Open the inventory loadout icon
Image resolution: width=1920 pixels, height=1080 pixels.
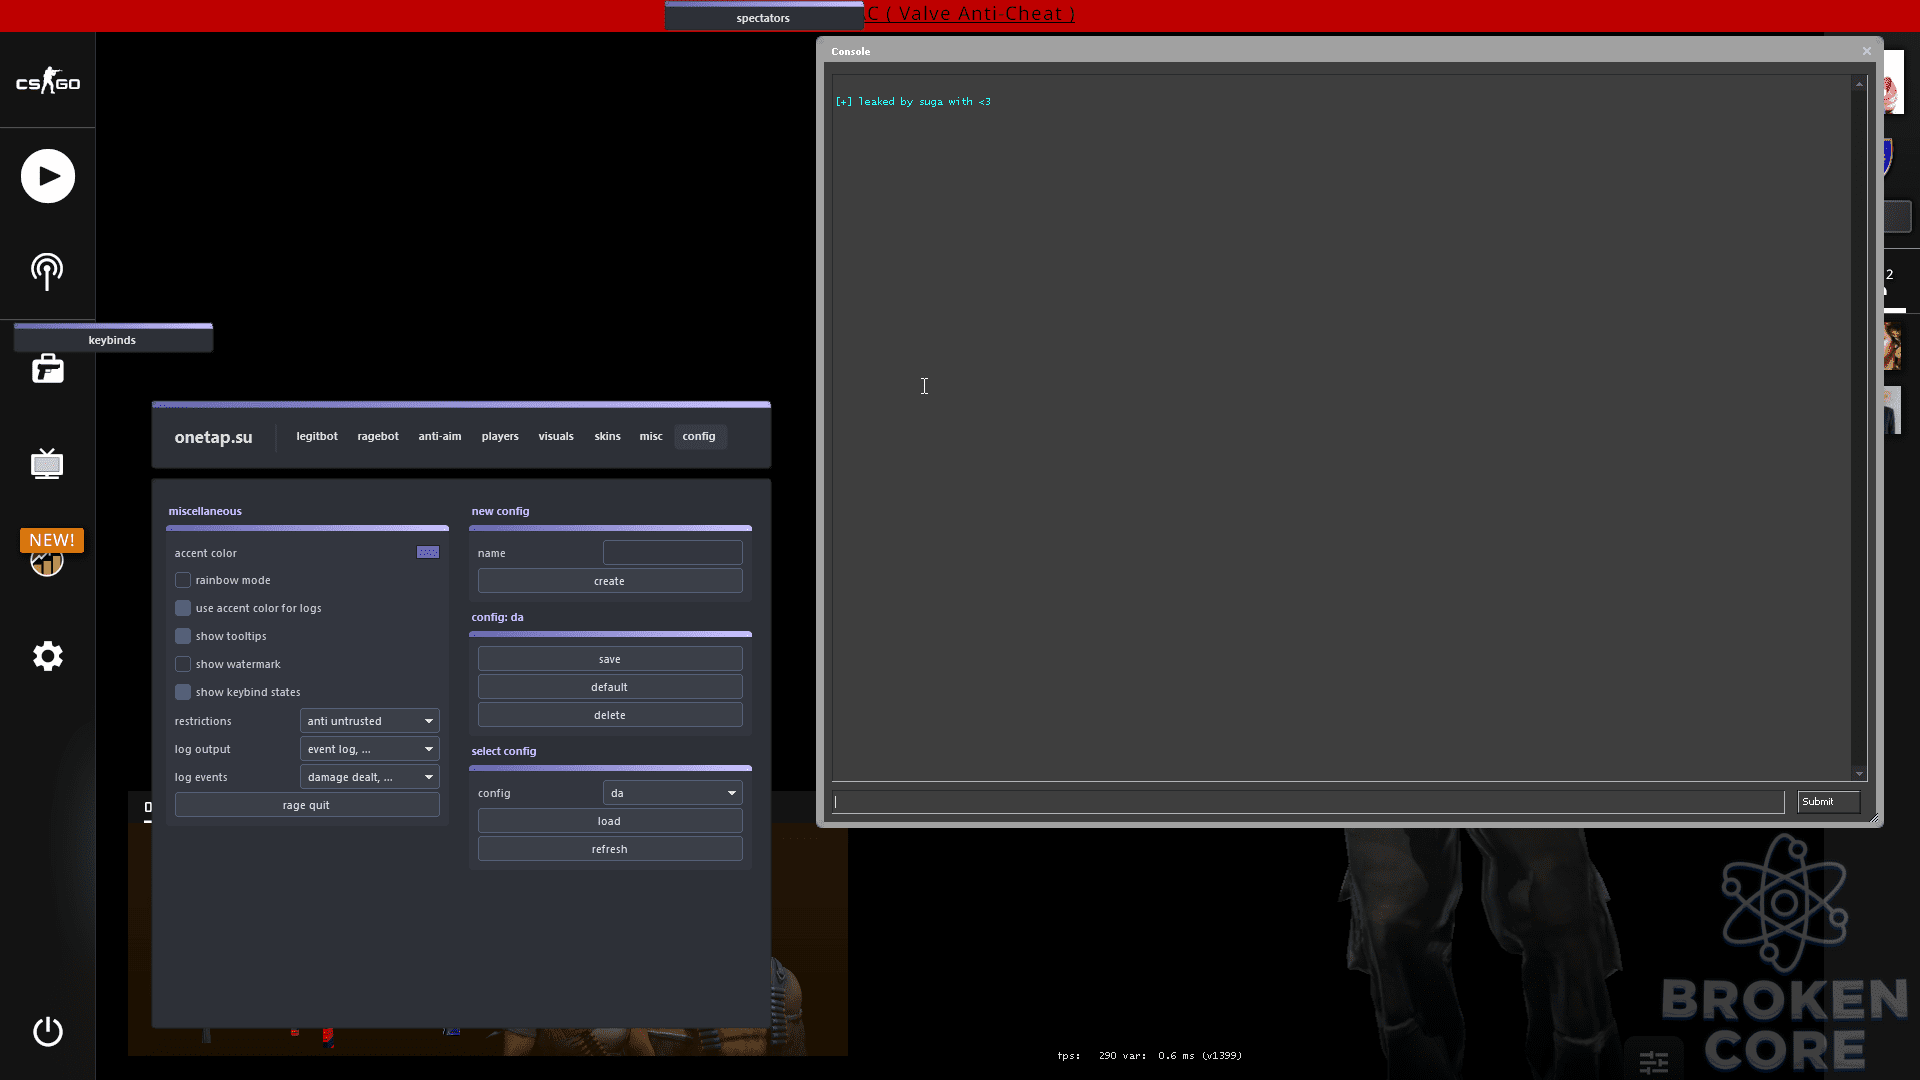48,368
